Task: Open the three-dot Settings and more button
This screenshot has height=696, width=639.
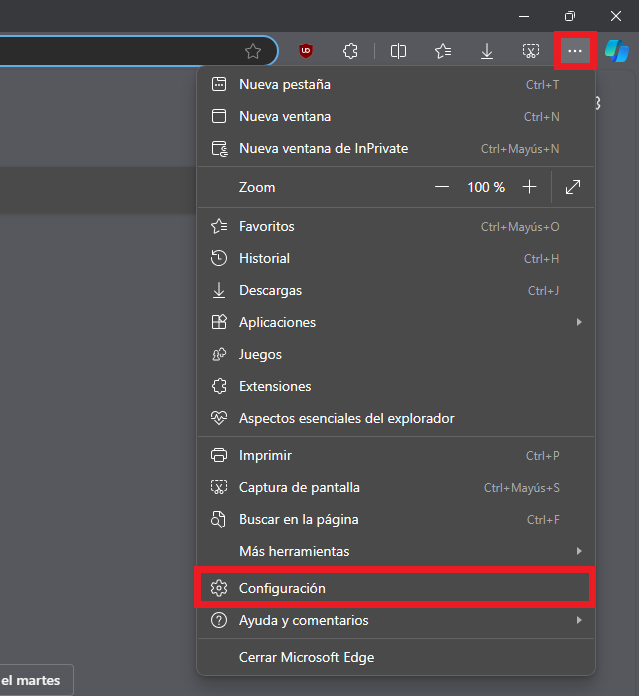Action: [575, 51]
